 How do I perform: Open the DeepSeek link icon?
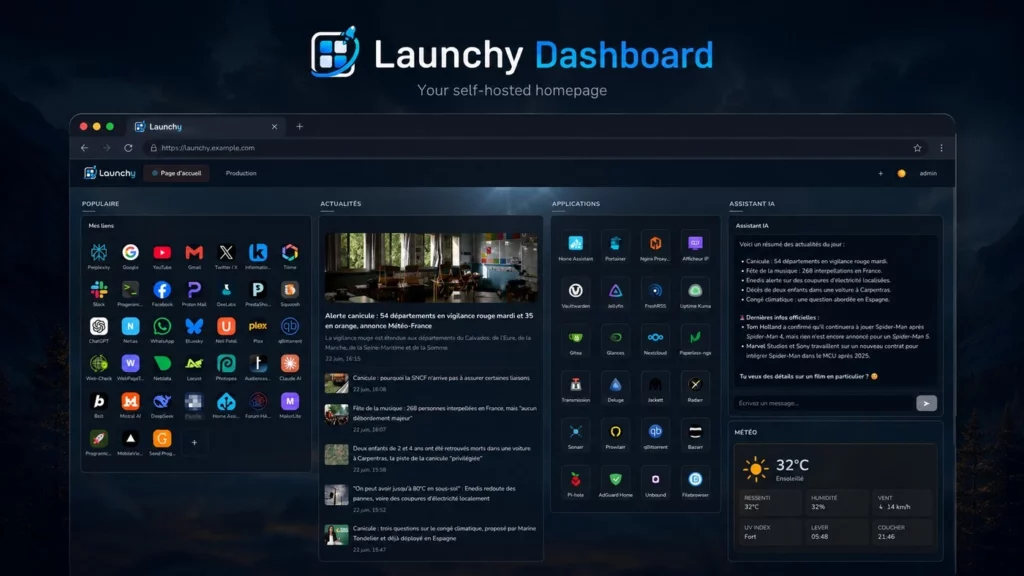coord(162,402)
